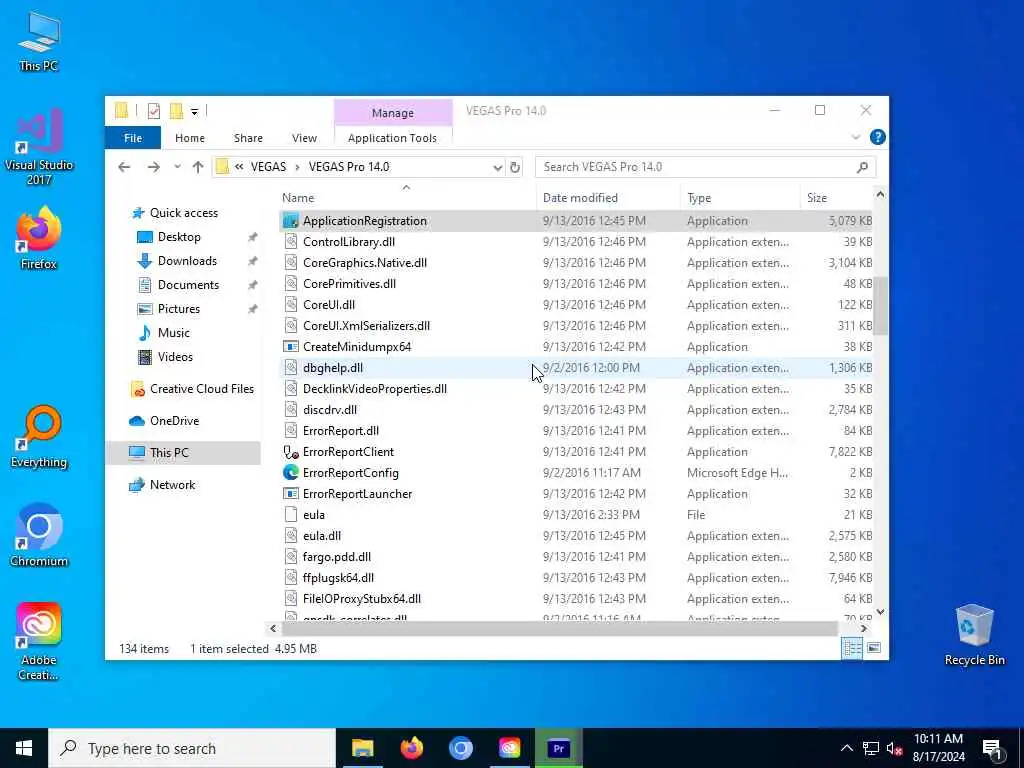The width and height of the screenshot is (1024, 768).
Task: Open Creative Cloud from the taskbar
Action: [509, 748]
